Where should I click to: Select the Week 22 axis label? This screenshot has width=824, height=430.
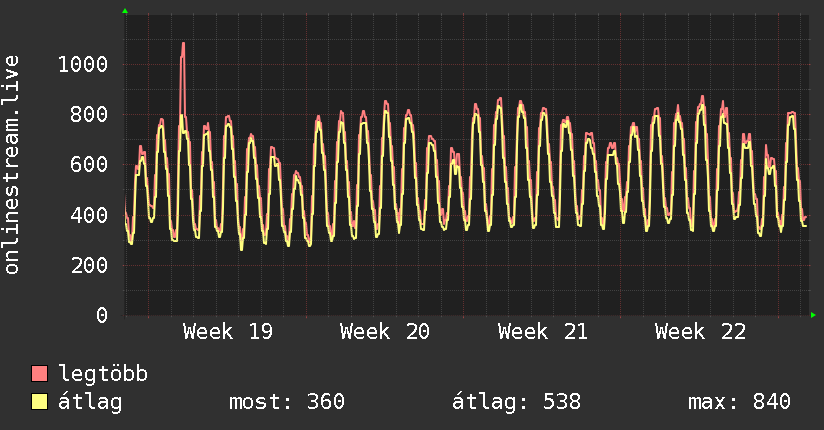700,332
